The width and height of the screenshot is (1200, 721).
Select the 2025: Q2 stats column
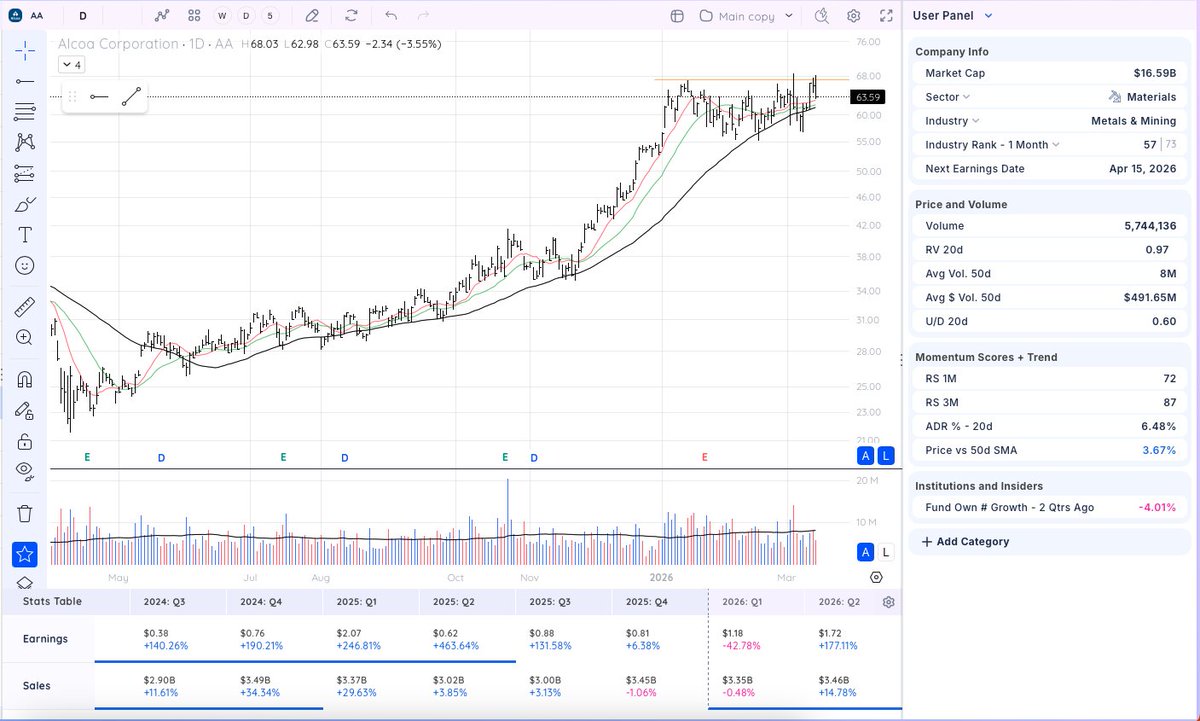456,602
